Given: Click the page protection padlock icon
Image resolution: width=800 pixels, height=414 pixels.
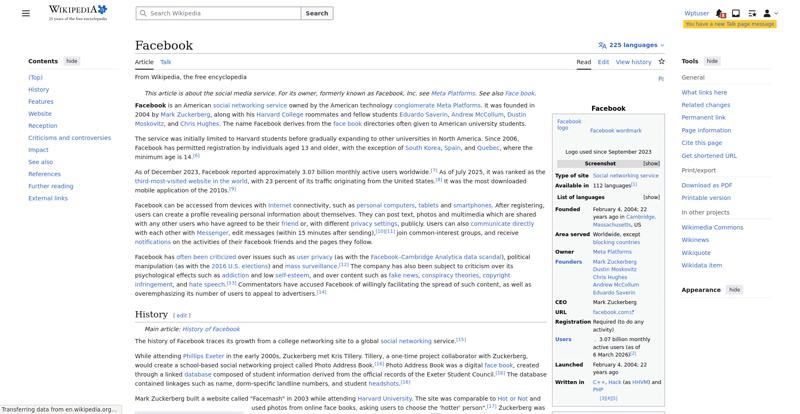Looking at the screenshot, I should pos(661,78).
